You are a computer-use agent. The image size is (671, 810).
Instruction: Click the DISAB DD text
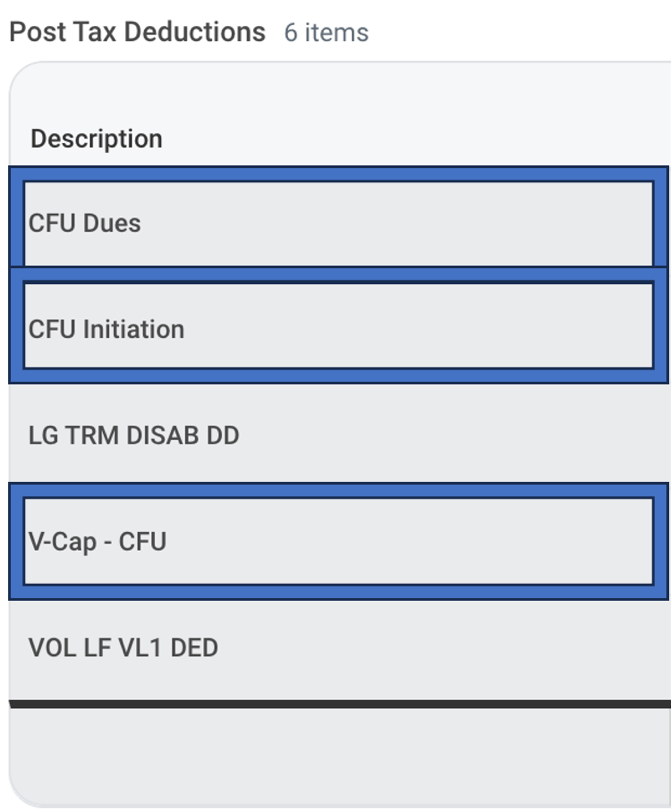click(182, 435)
